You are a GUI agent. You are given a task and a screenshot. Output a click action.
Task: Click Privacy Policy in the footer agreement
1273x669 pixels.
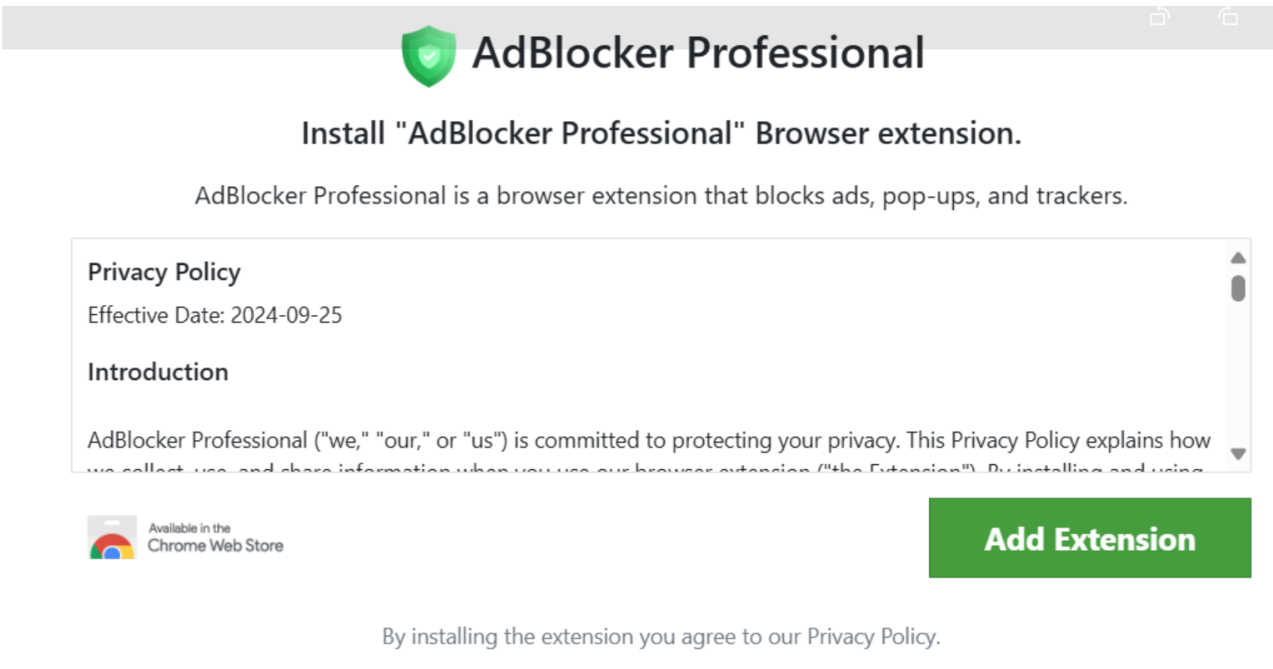(871, 636)
